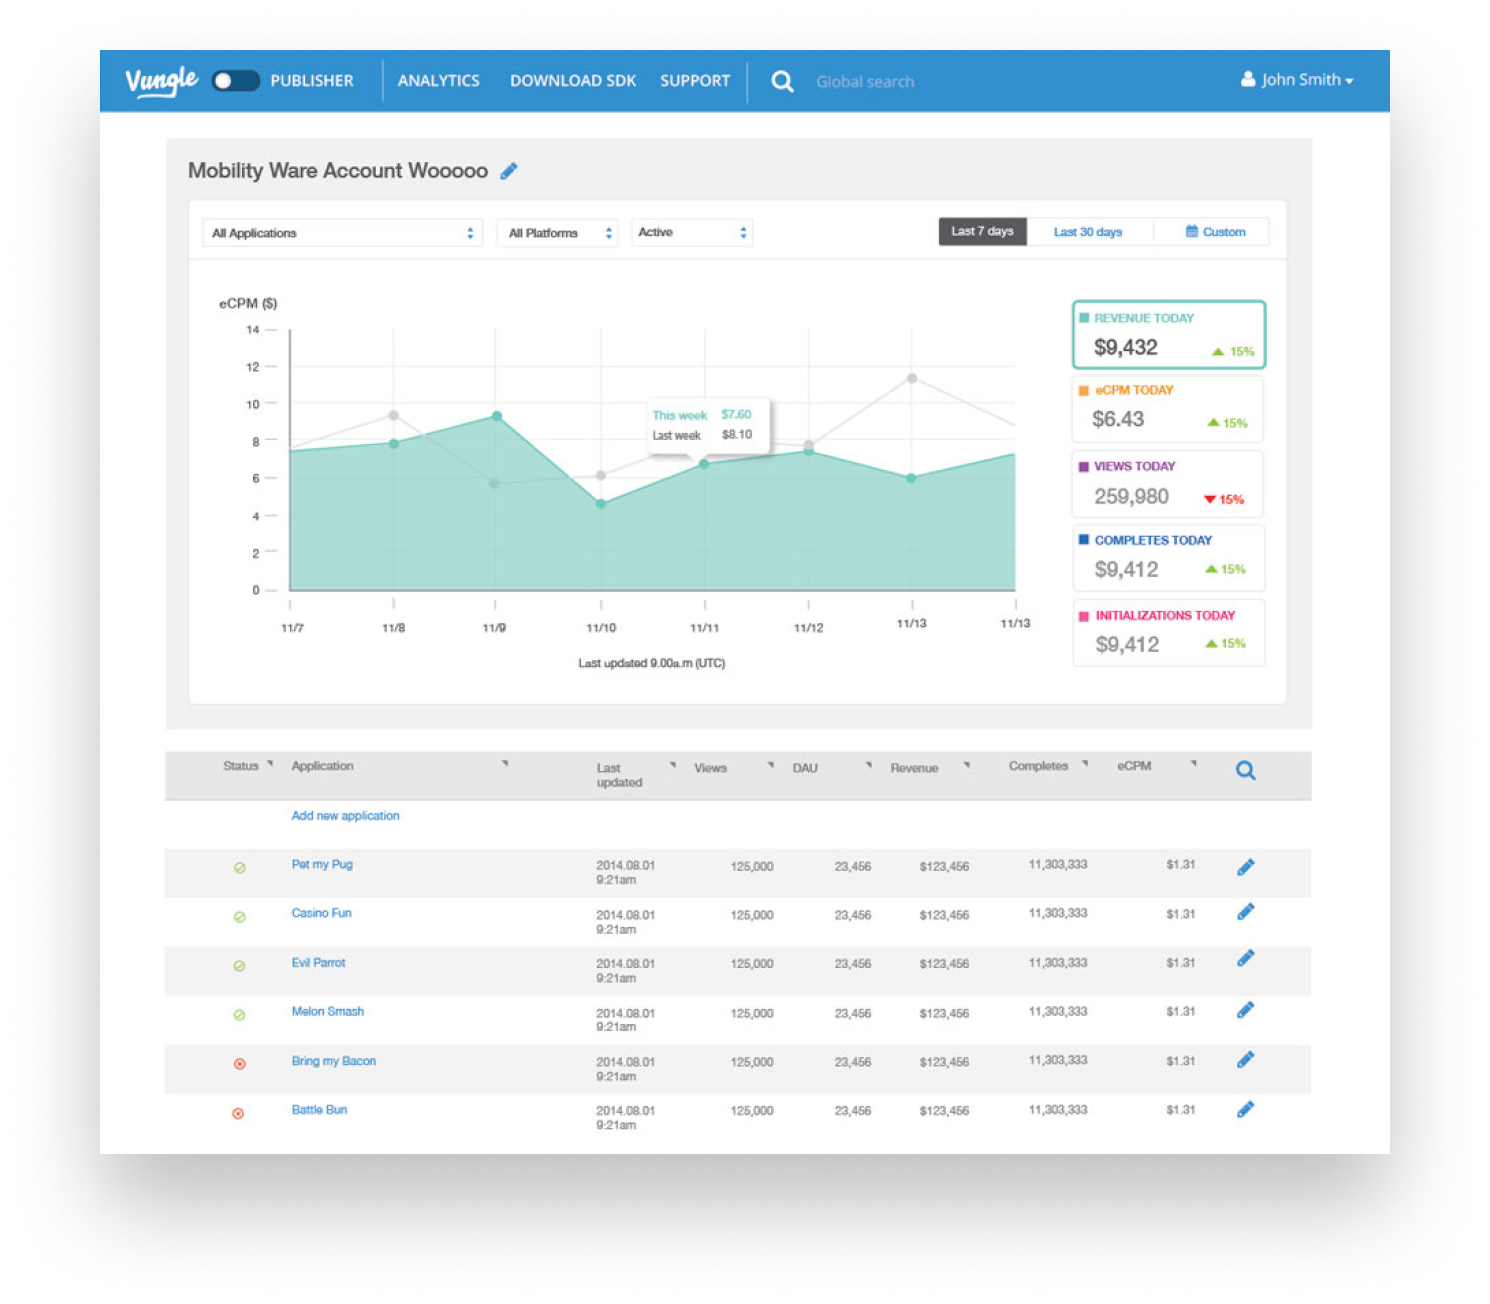
Task: Click Melon Smash active status icon
Action: 239,1015
